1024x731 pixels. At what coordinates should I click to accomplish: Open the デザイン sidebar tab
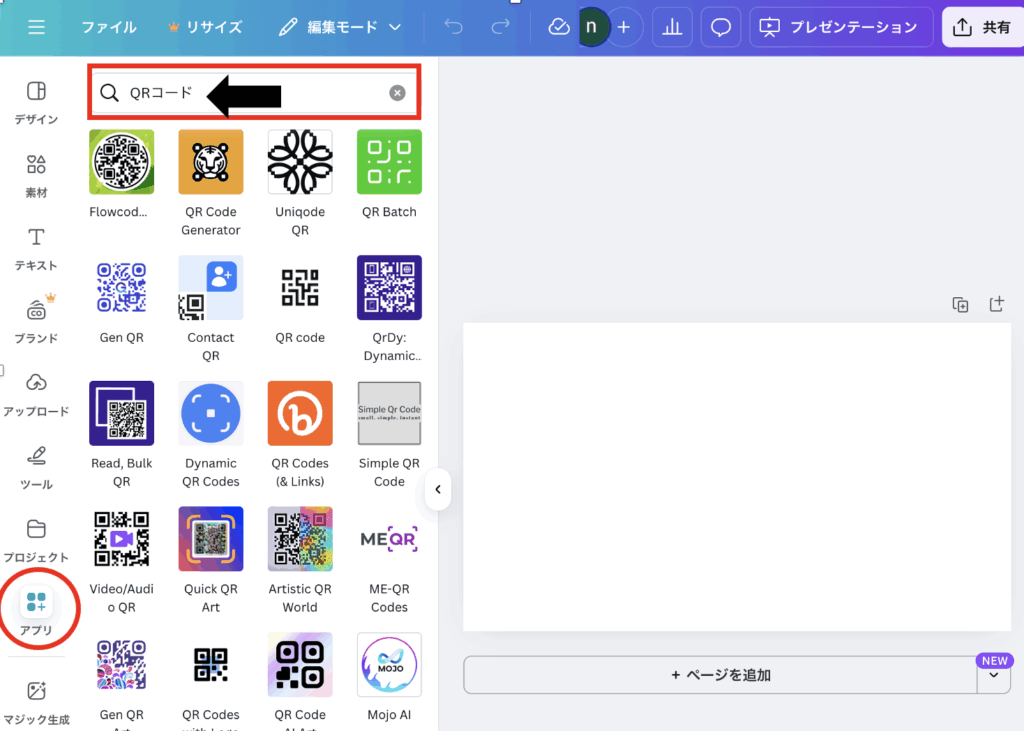coord(37,102)
